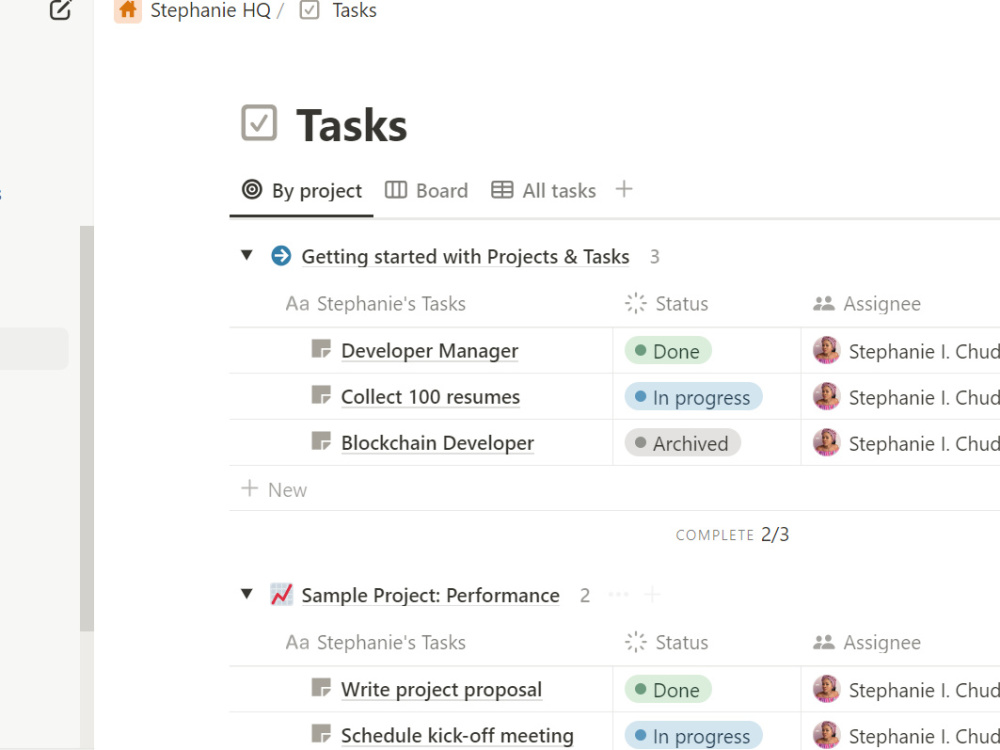Click the page icon beside Developer Manager
Image resolution: width=1000 pixels, height=750 pixels.
click(x=321, y=349)
